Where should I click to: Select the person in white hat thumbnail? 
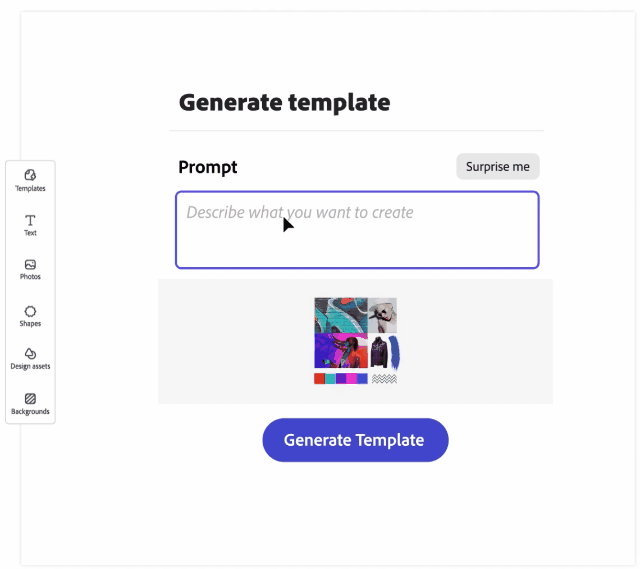pyautogui.click(x=382, y=315)
